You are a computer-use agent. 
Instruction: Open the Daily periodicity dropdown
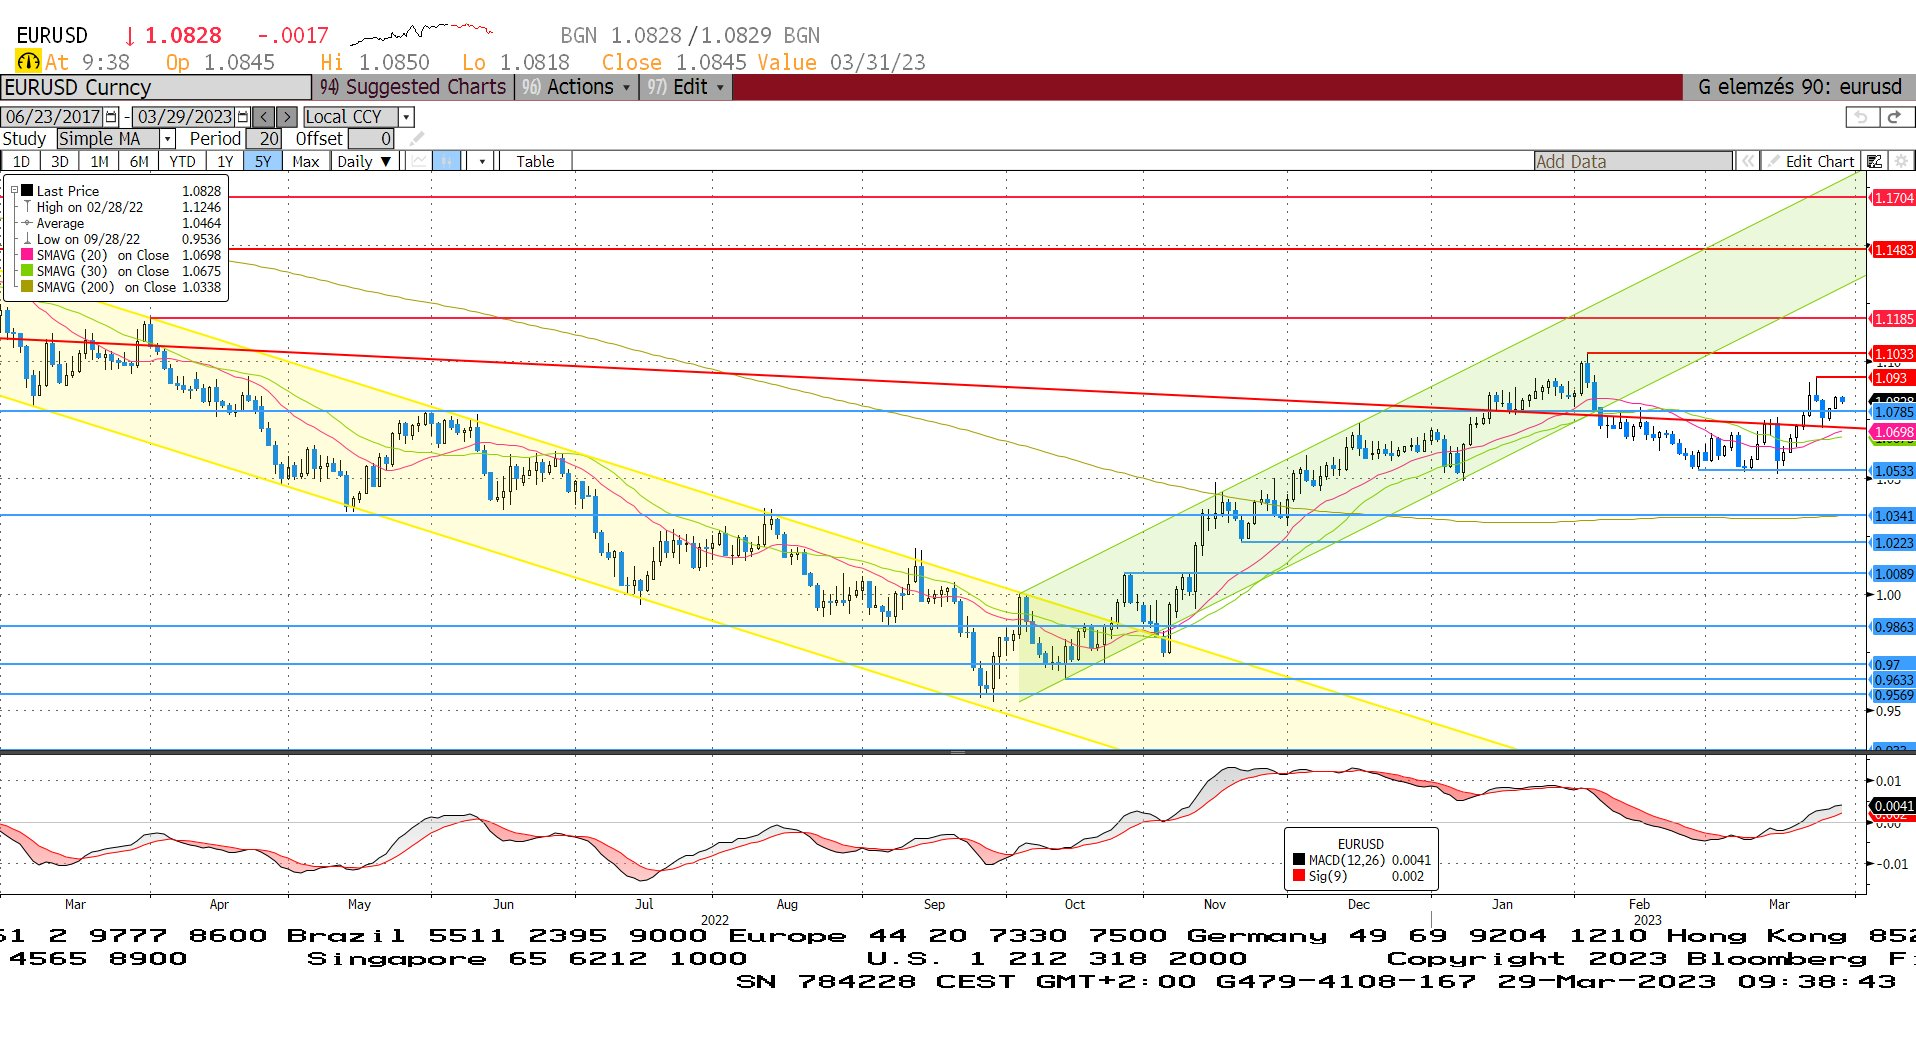coord(364,161)
